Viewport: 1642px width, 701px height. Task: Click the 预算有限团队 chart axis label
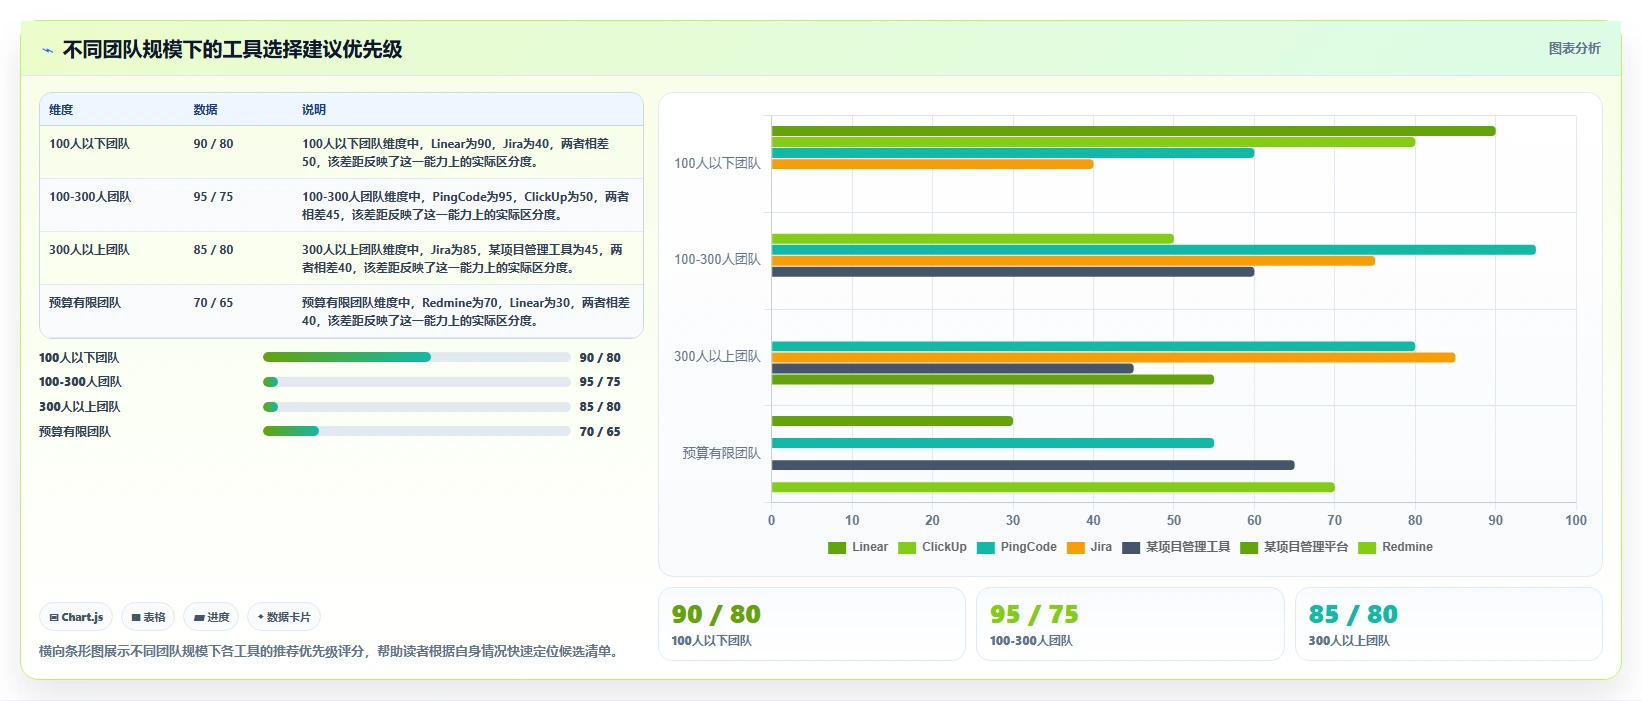[x=721, y=453]
